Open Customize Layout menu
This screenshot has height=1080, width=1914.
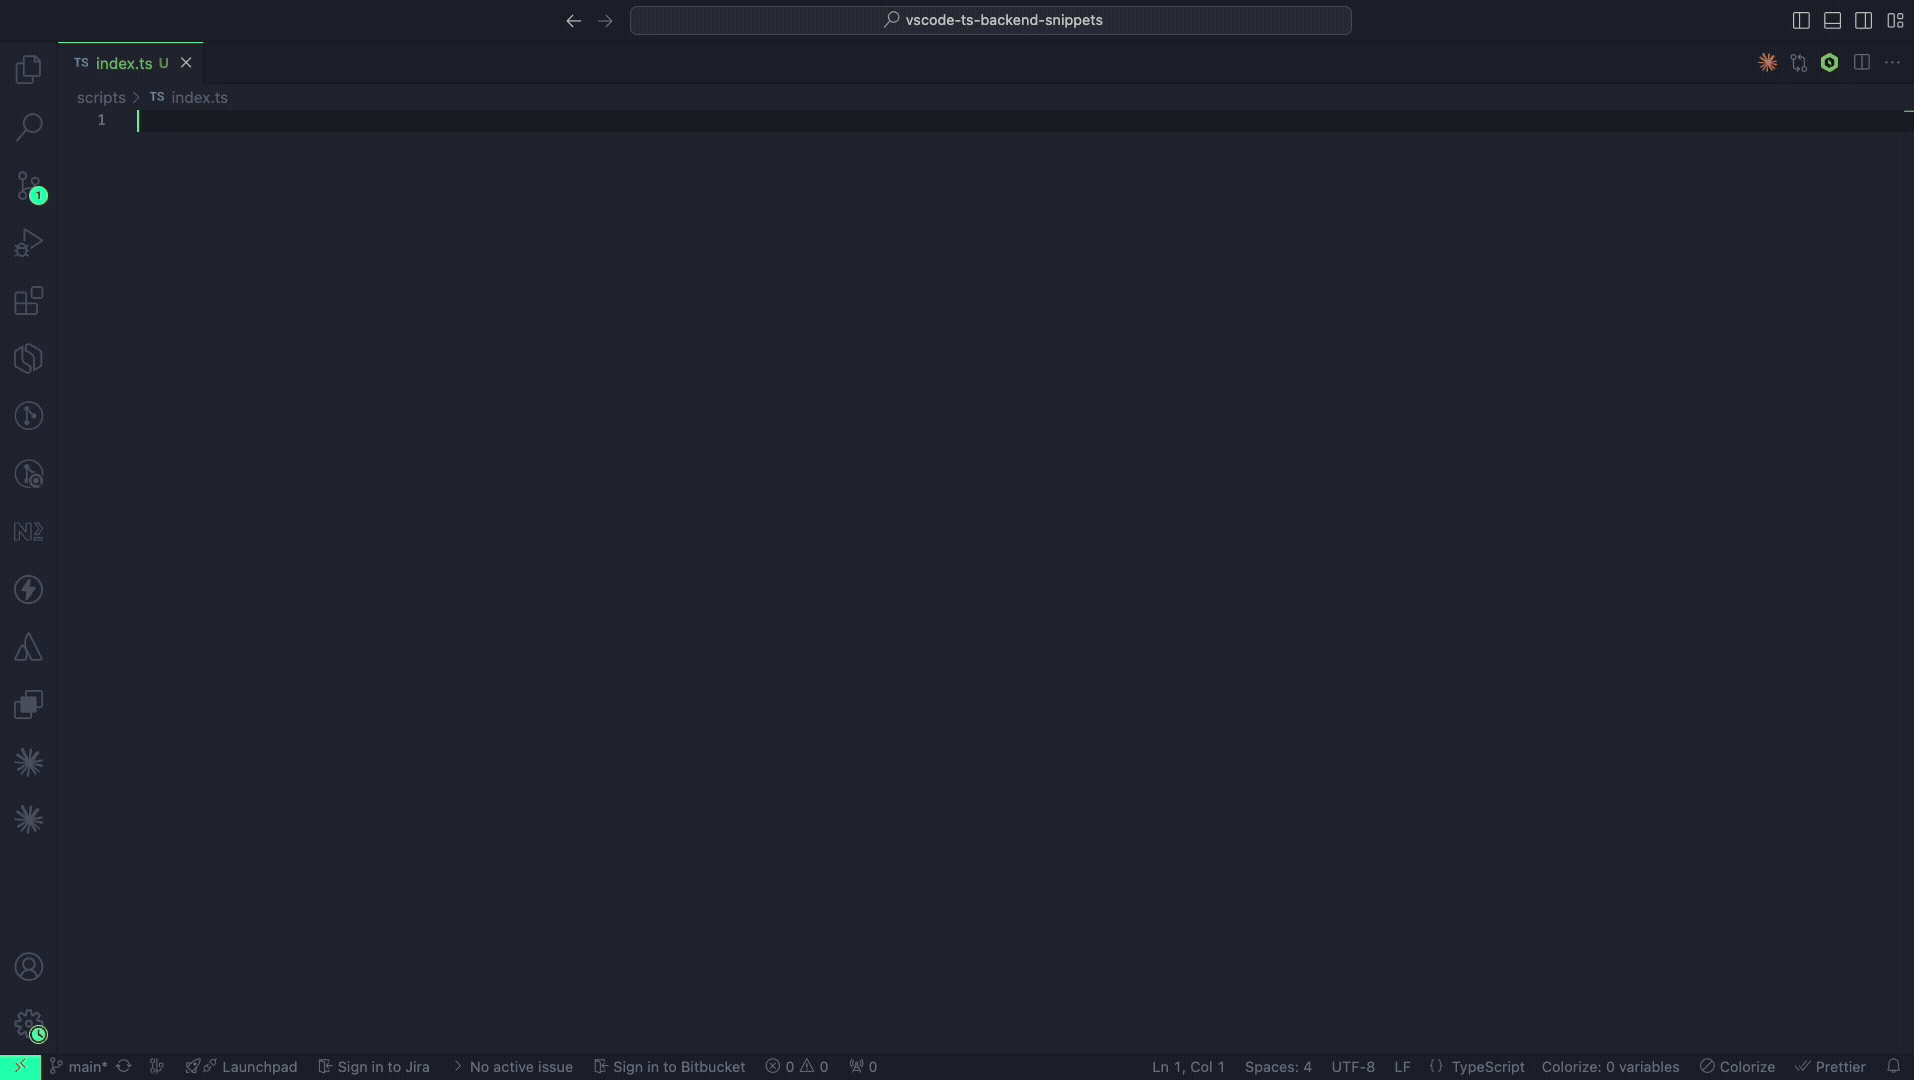(x=1895, y=20)
